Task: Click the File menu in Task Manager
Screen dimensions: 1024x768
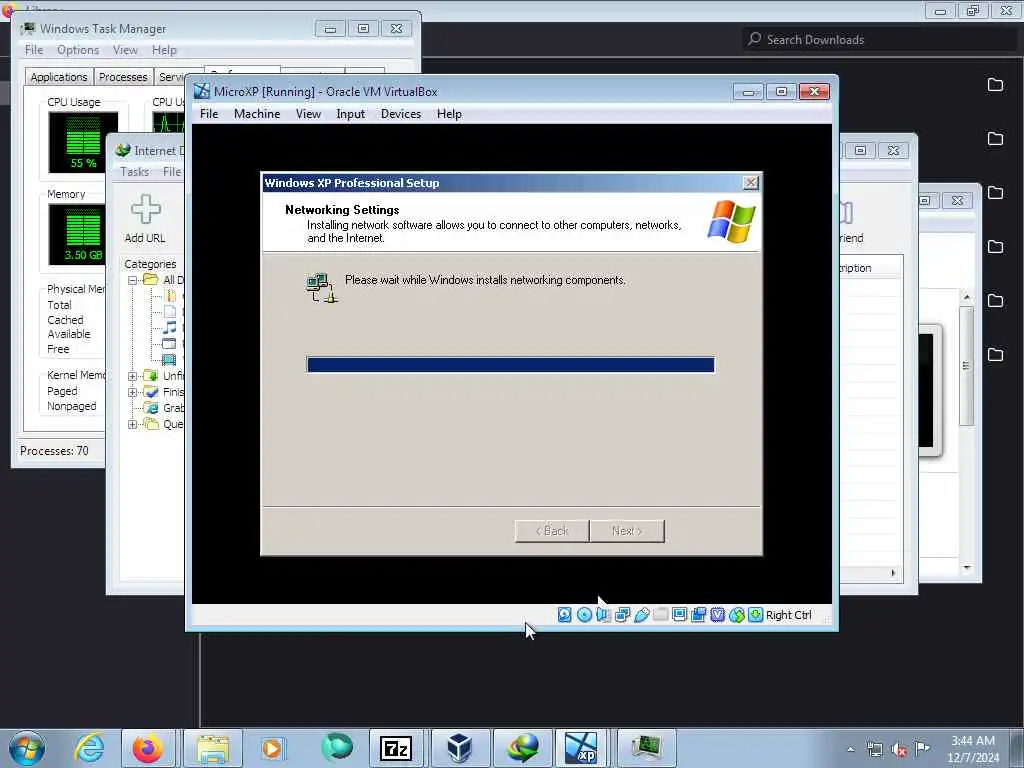Action: [x=34, y=50]
